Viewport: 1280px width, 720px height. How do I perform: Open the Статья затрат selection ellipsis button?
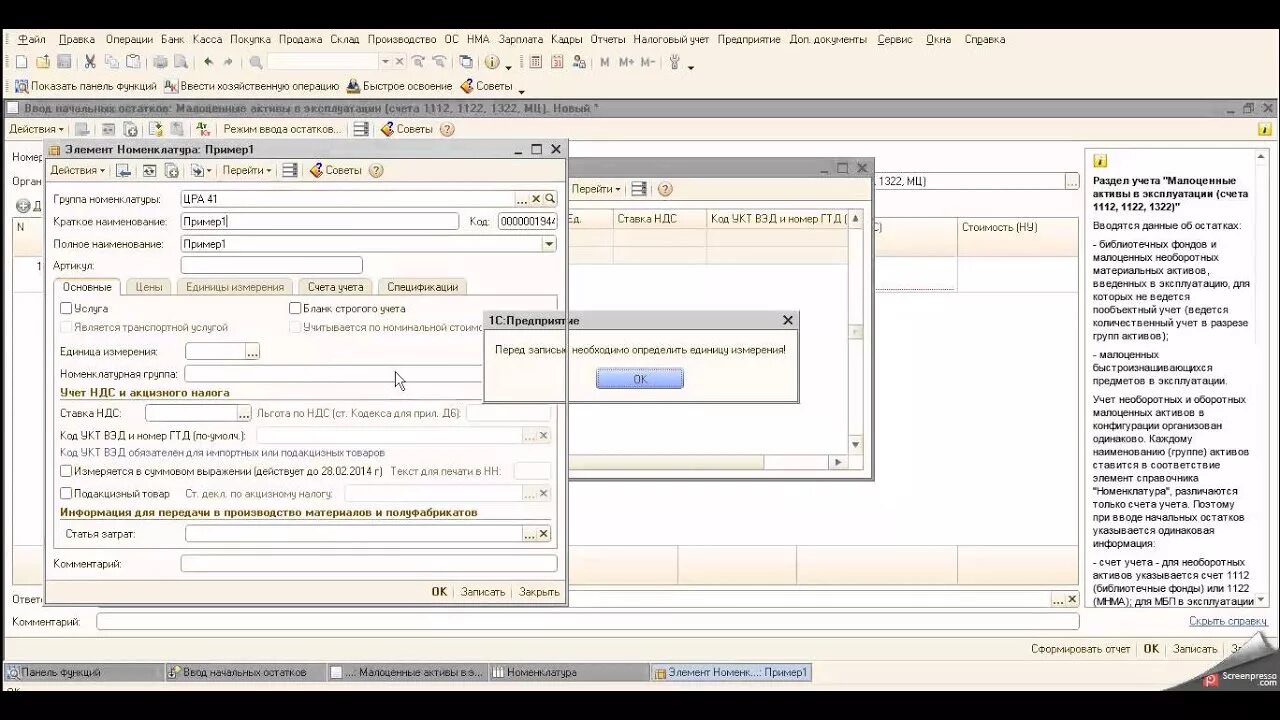pos(529,534)
